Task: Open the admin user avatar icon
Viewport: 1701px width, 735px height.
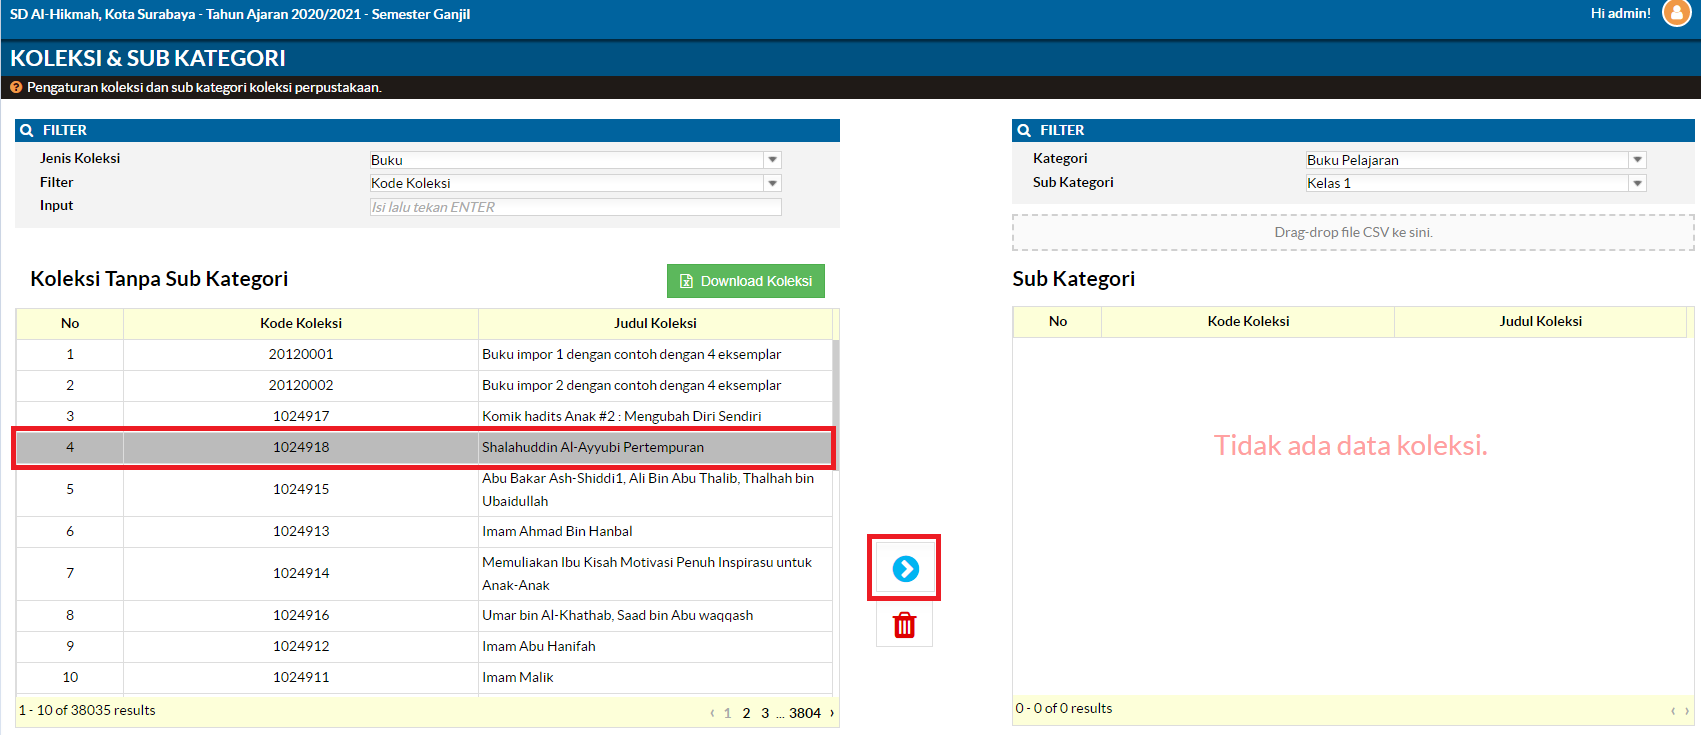Action: tap(1676, 14)
